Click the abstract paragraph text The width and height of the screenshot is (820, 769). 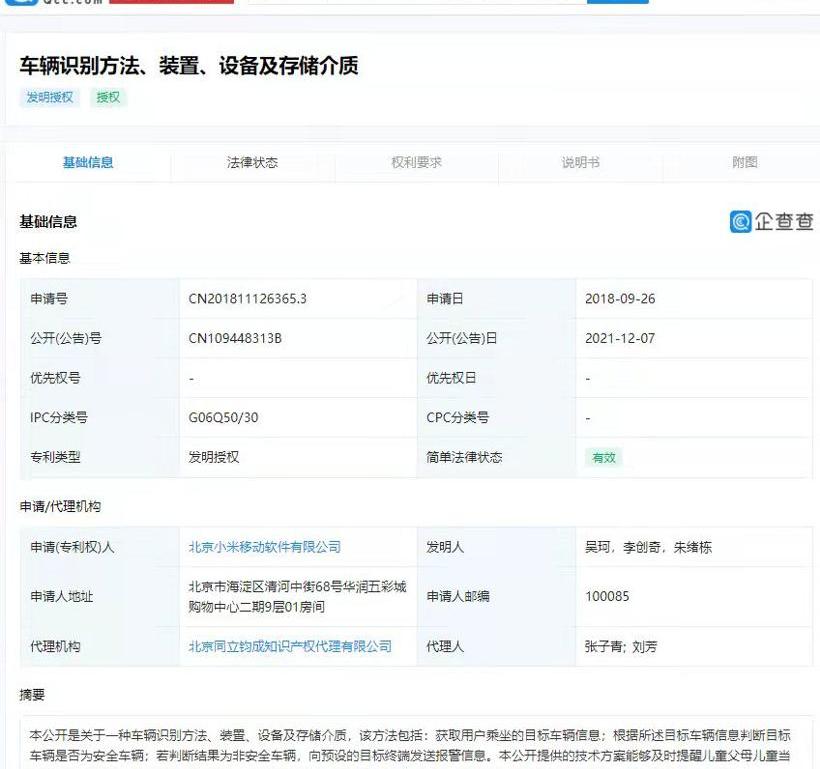pyautogui.click(x=410, y=745)
